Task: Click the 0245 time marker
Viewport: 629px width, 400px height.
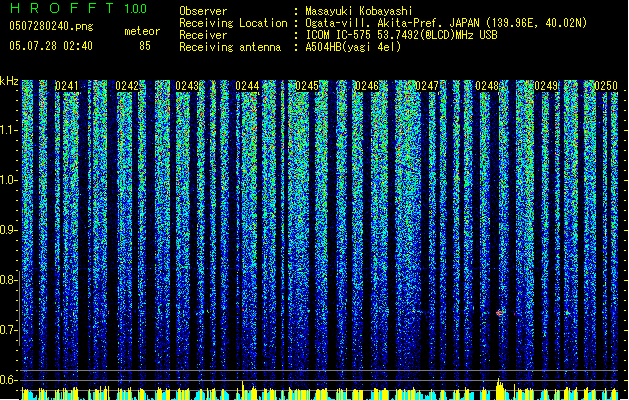Action: click(307, 86)
